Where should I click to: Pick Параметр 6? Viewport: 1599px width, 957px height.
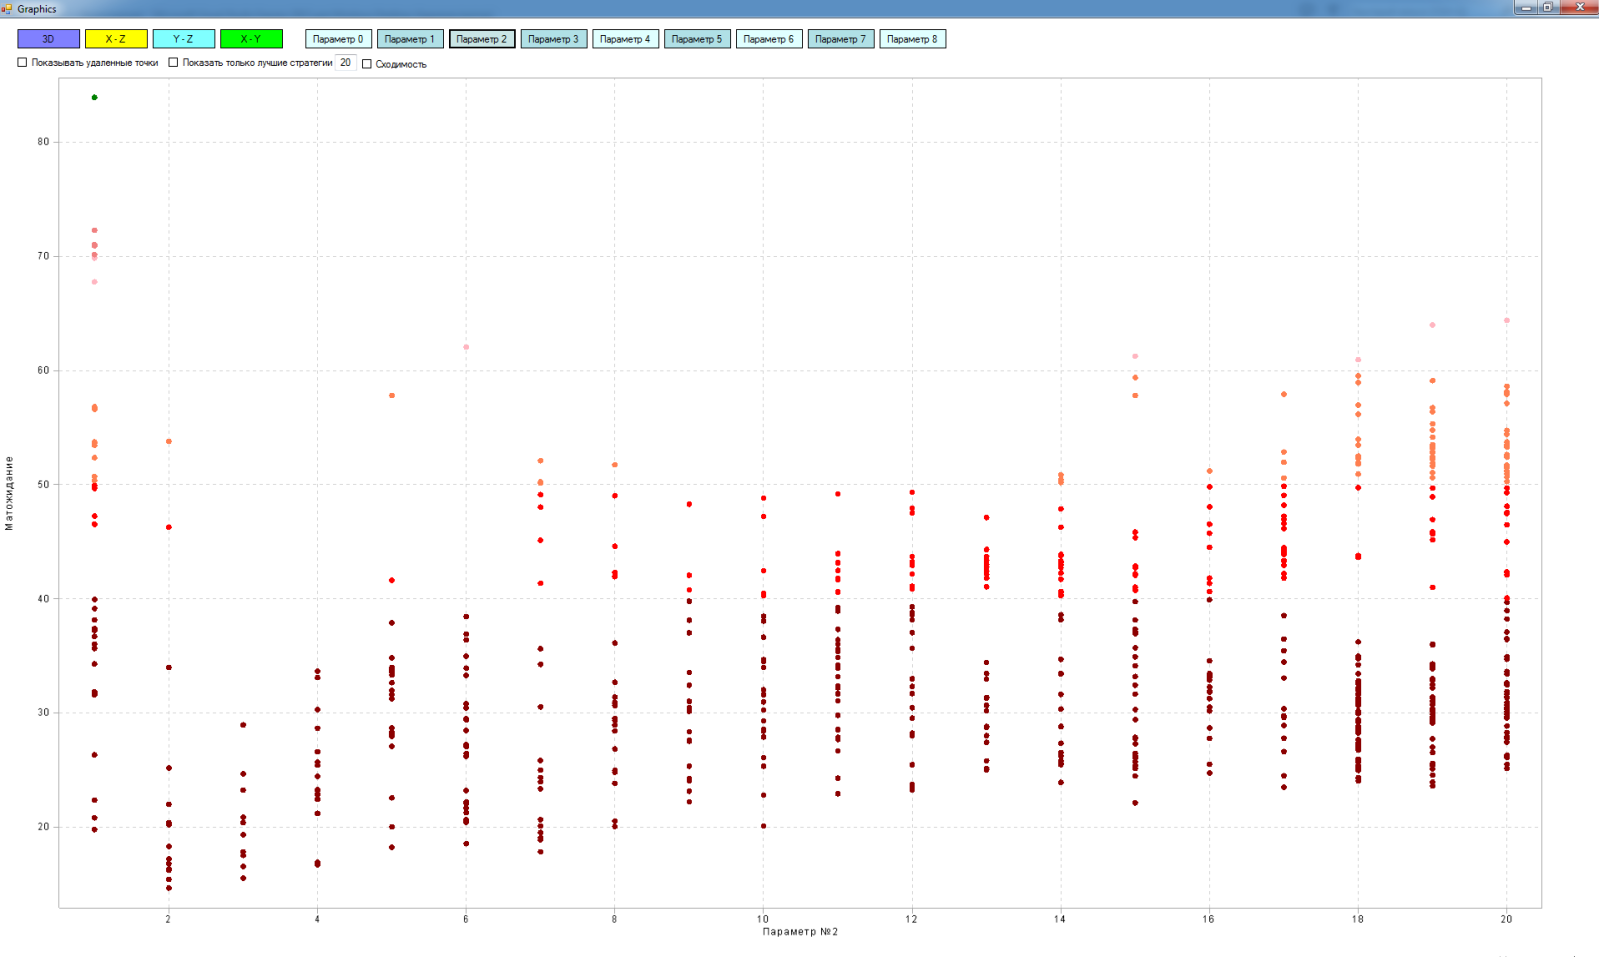769,39
